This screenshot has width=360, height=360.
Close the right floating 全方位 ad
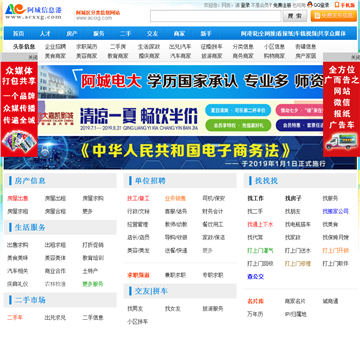(355, 58)
